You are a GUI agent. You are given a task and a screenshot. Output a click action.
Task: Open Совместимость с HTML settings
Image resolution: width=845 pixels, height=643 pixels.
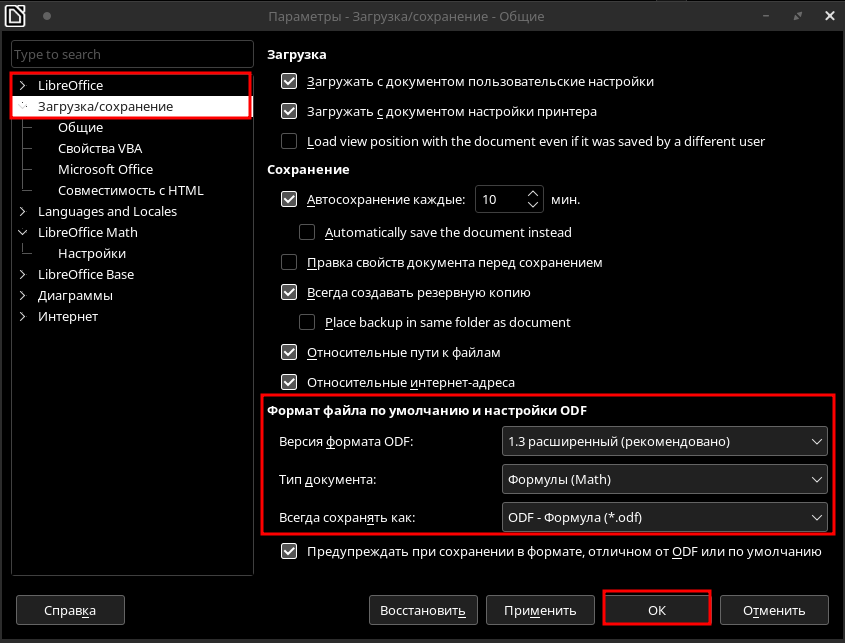point(130,191)
